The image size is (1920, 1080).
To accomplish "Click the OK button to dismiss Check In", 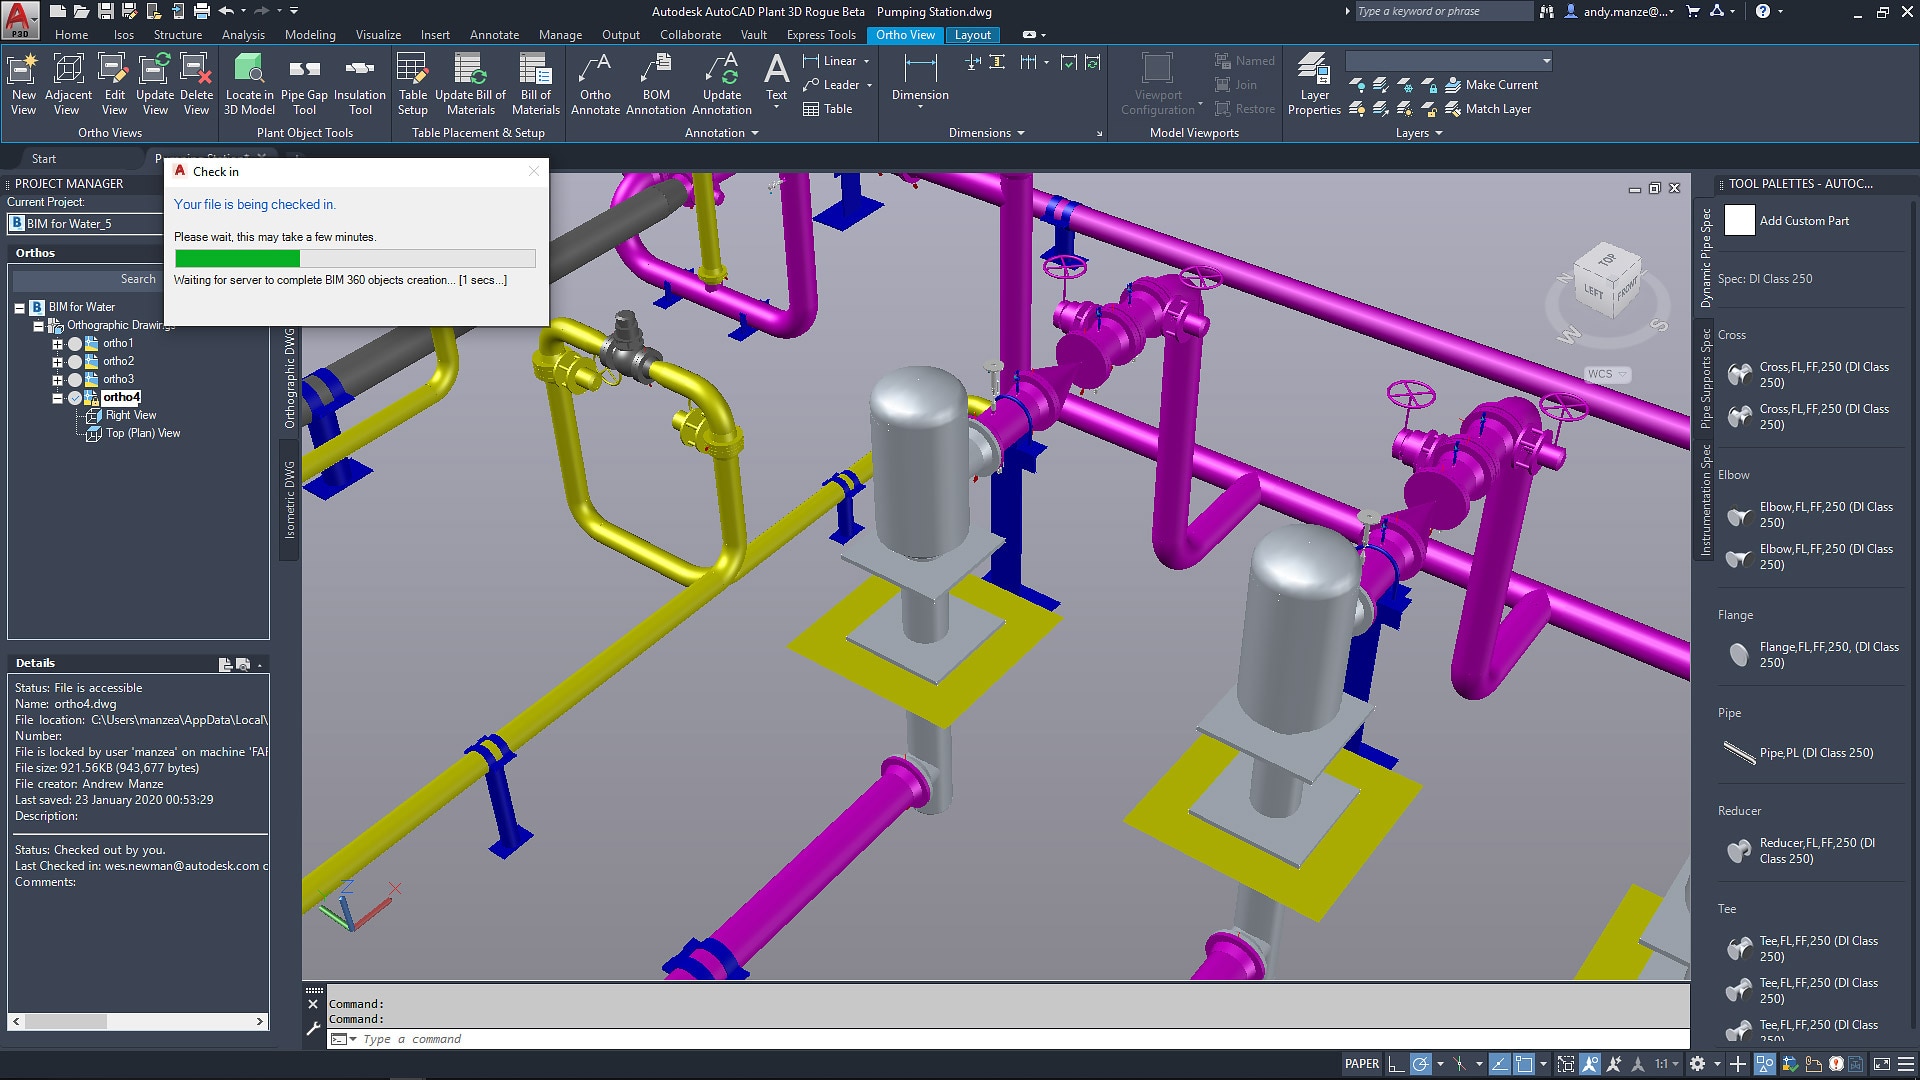I will click(x=534, y=169).
